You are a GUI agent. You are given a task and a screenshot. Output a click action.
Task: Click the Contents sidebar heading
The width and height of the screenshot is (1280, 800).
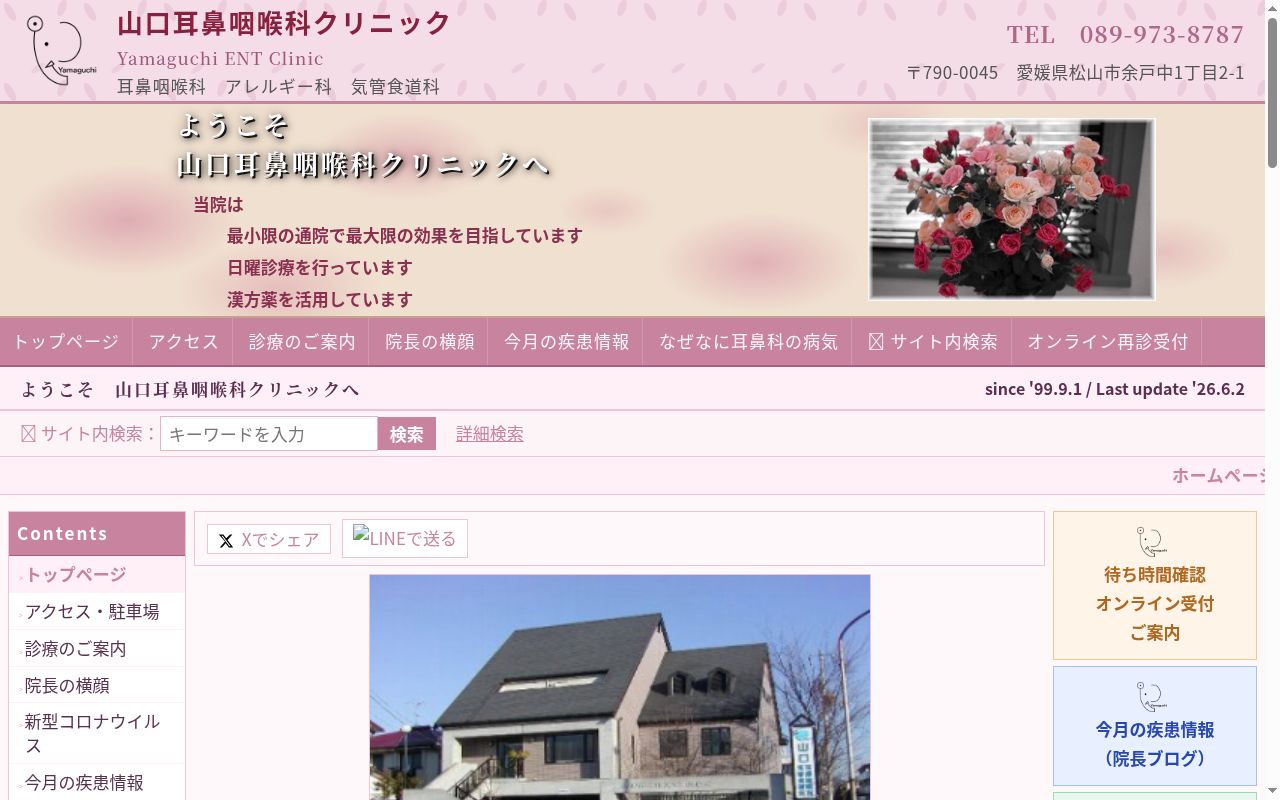pos(97,534)
